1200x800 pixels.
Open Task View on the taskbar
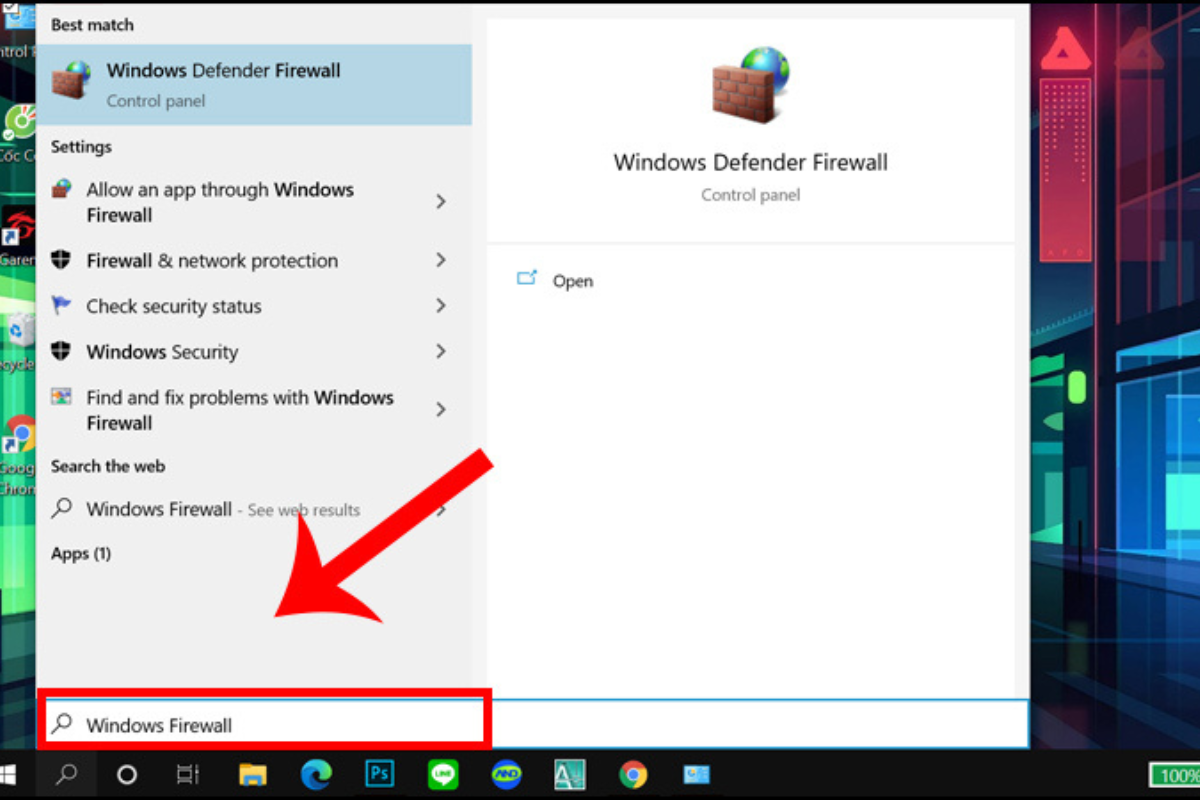(187, 775)
